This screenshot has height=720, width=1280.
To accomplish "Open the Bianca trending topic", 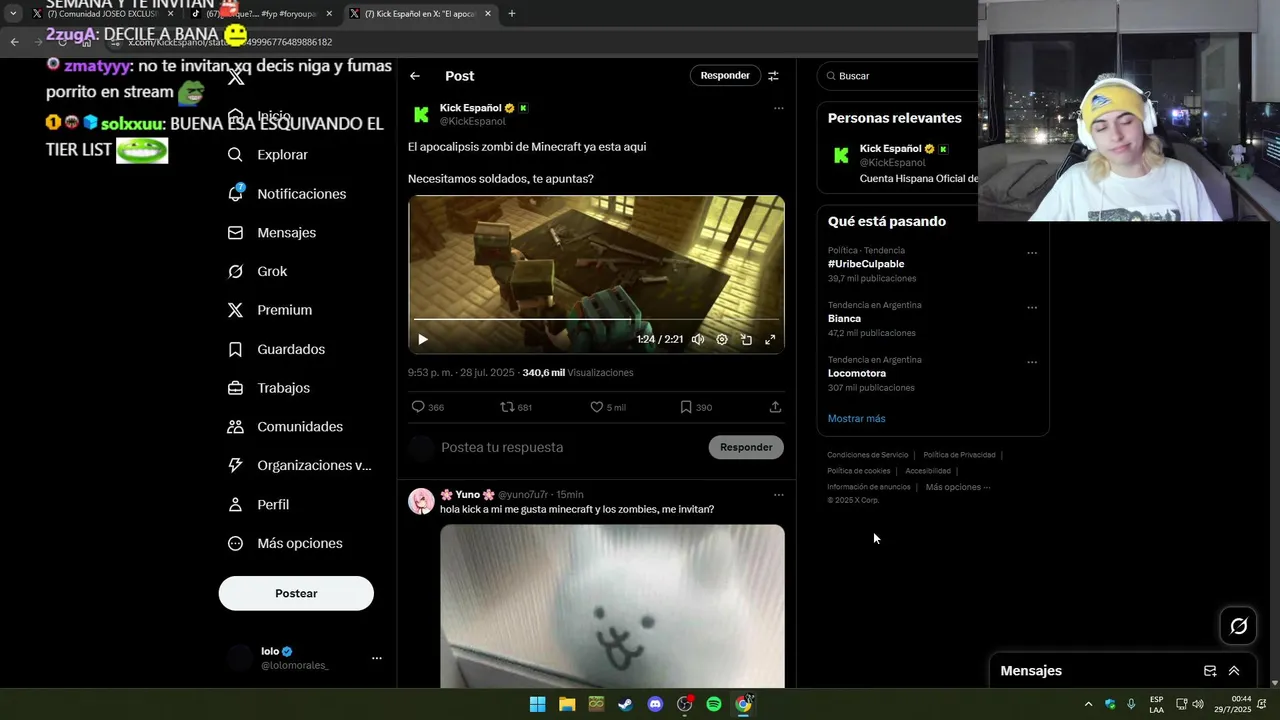I will 844,319.
